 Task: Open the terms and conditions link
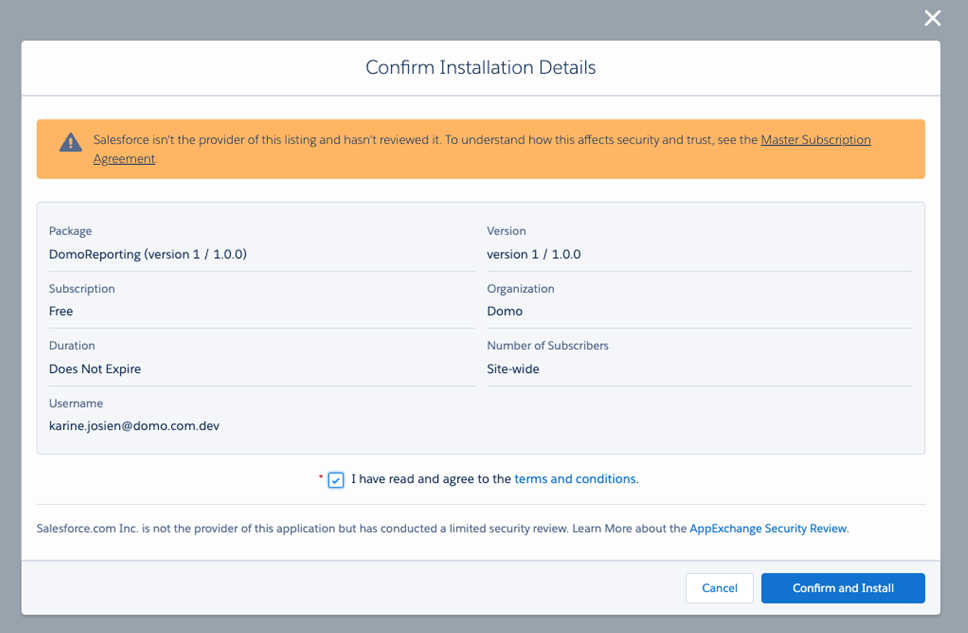(575, 479)
